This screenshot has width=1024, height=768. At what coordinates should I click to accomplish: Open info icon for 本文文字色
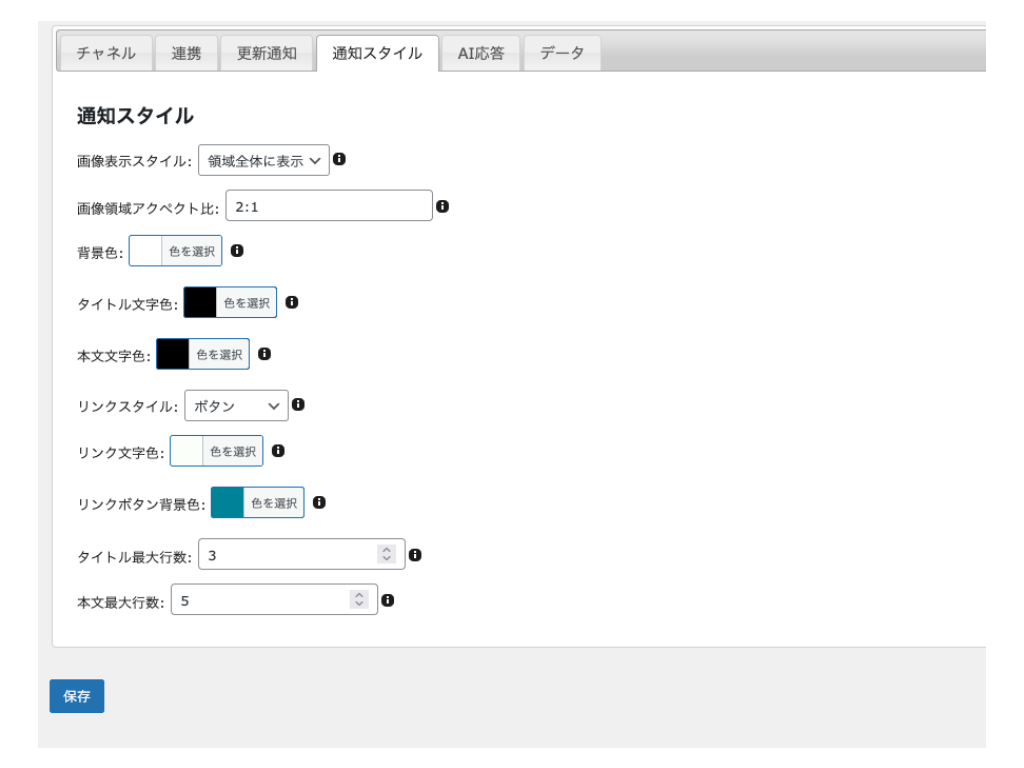pyautogui.click(x=264, y=354)
